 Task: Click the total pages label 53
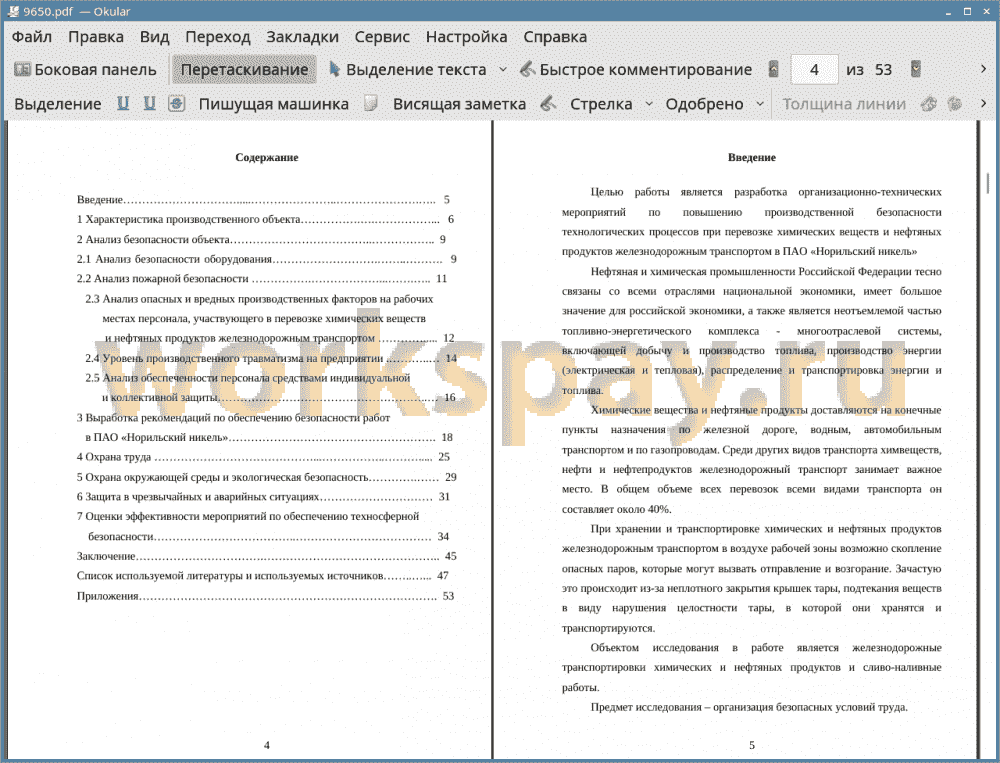coord(883,70)
